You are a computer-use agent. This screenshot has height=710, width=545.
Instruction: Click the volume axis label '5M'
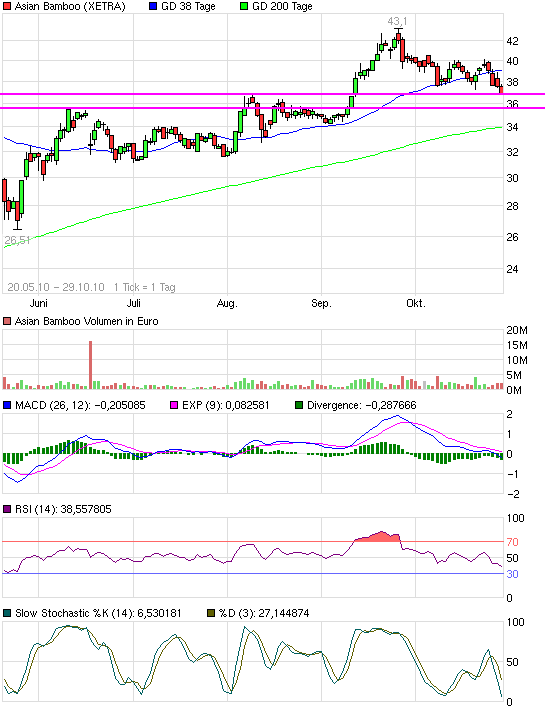(514, 375)
